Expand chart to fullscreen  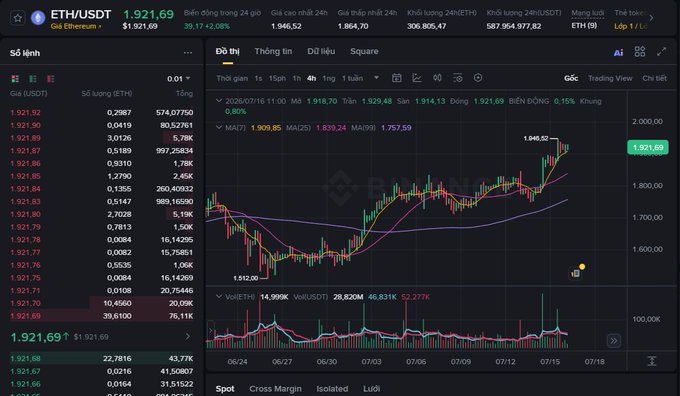[661, 52]
